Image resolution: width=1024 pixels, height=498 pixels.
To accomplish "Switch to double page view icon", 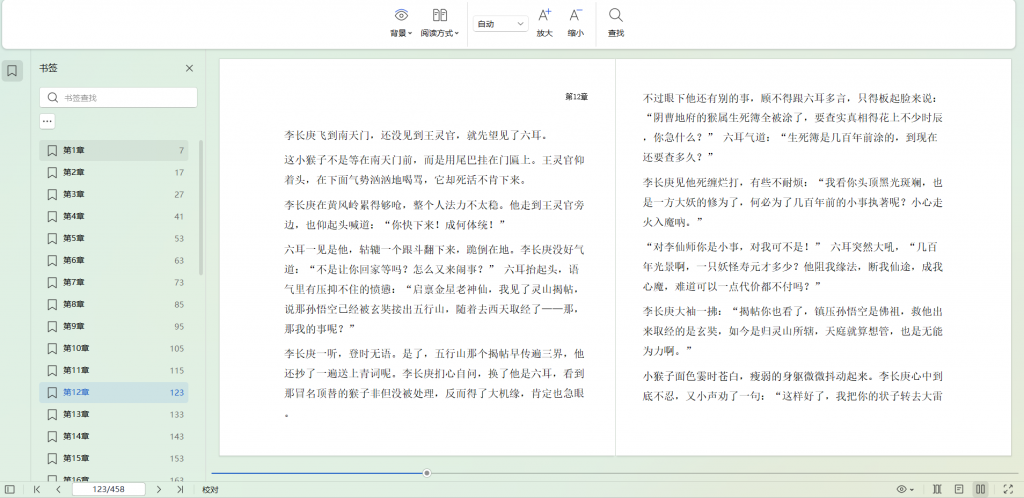I will click(x=980, y=489).
